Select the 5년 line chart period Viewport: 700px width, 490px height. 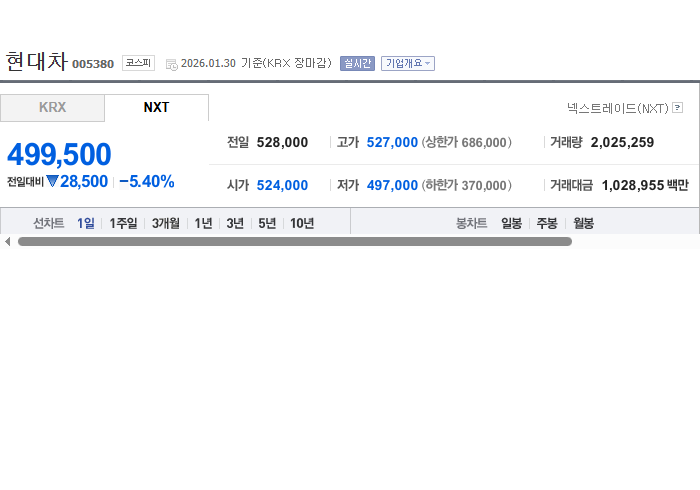pyautogui.click(x=267, y=223)
